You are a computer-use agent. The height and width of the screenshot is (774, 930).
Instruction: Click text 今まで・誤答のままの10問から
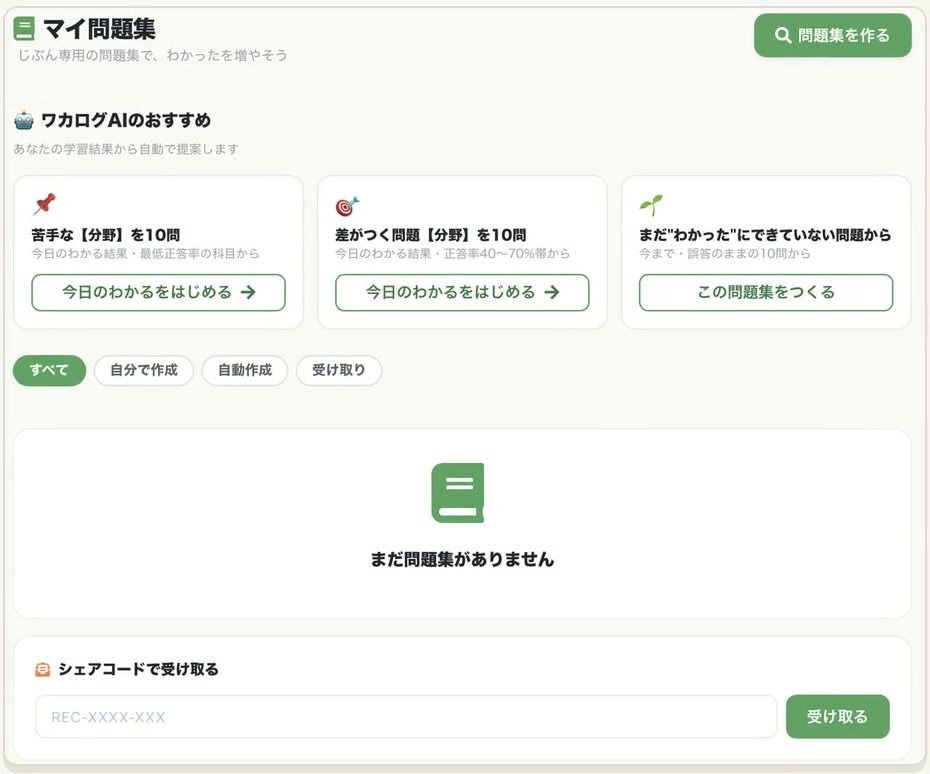725,254
